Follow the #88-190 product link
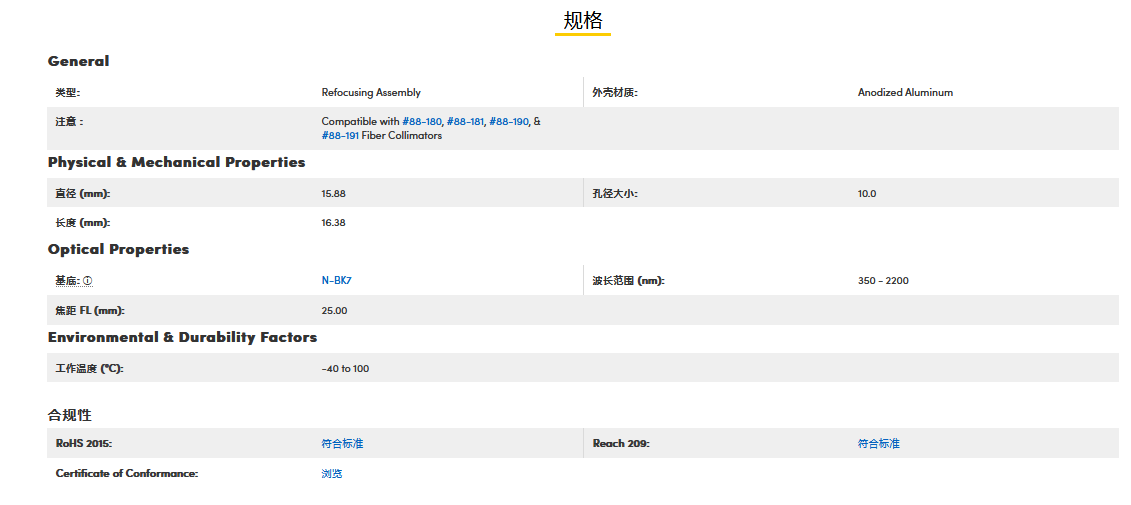The image size is (1131, 505). [509, 121]
